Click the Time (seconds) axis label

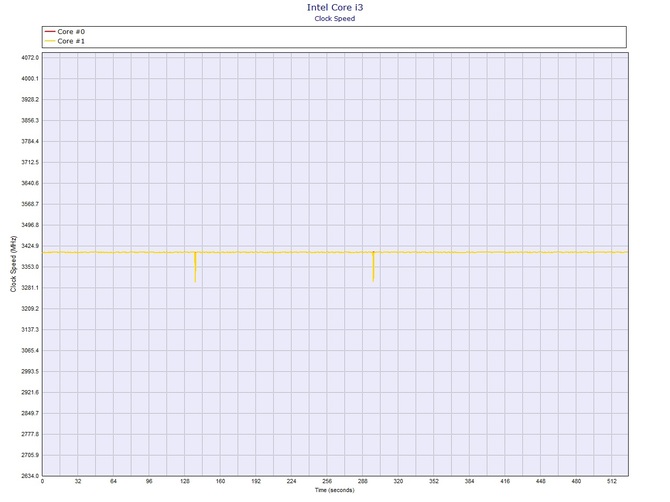click(335, 490)
